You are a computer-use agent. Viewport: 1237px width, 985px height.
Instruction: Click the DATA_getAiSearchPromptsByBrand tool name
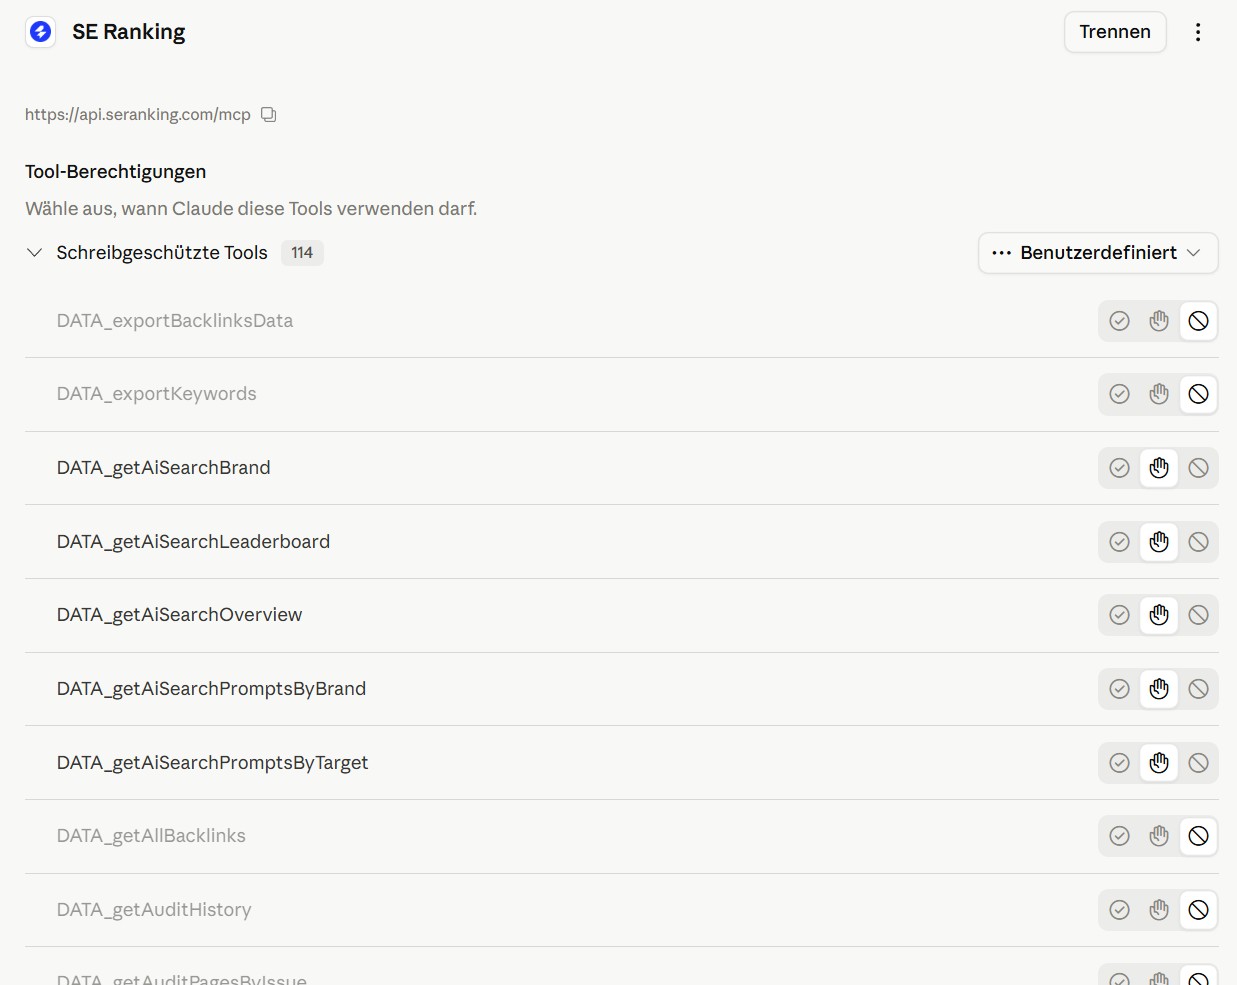pos(212,689)
